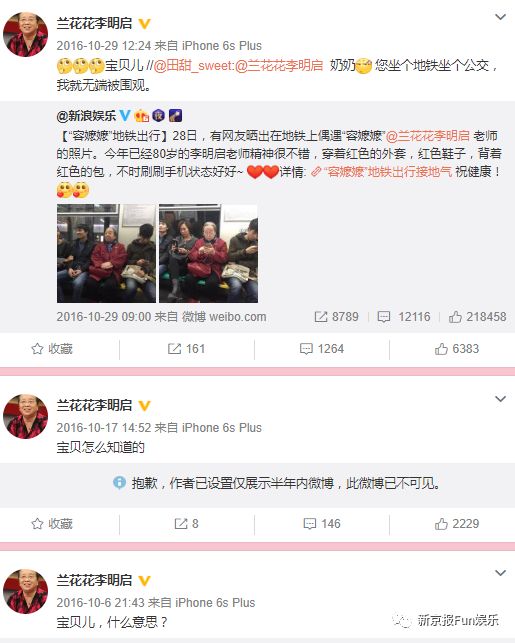This screenshot has height=643, width=515.
Task: Click the repost icon with 161
Action: pyautogui.click(x=187, y=349)
